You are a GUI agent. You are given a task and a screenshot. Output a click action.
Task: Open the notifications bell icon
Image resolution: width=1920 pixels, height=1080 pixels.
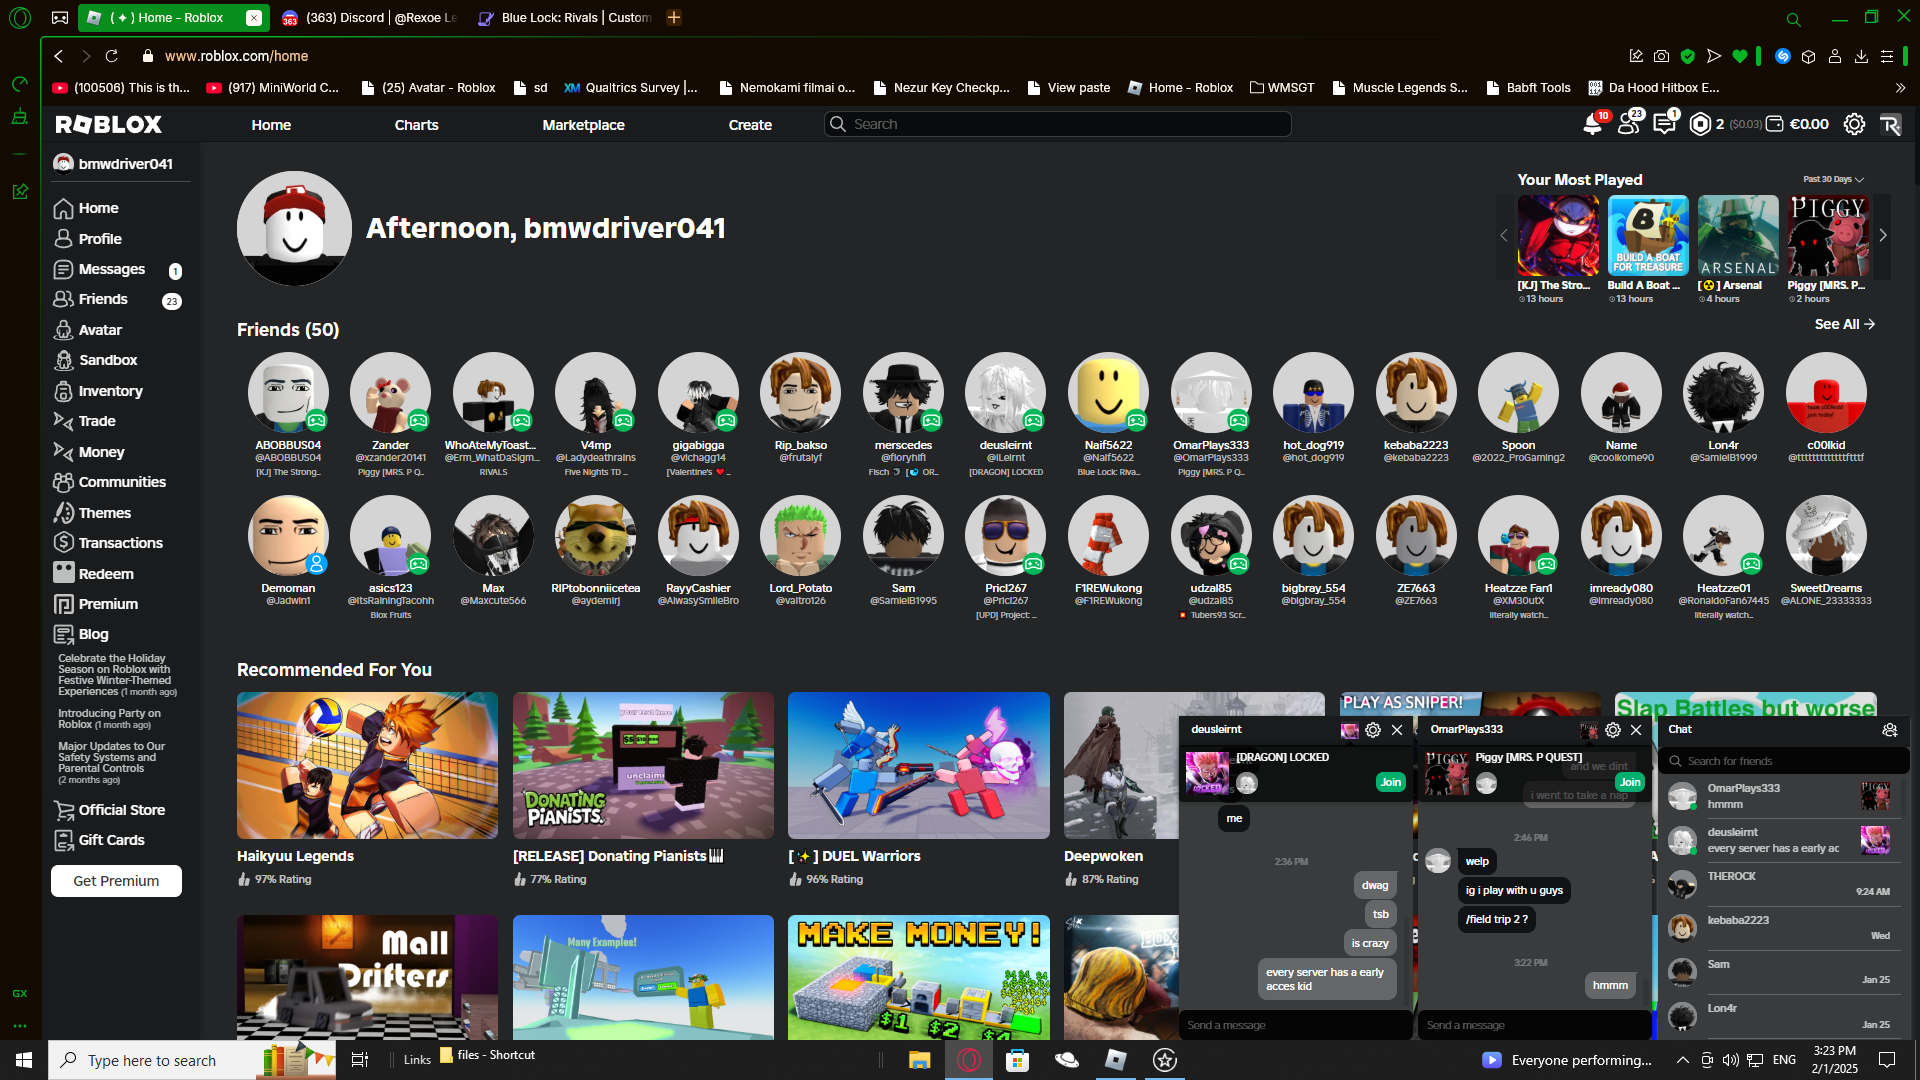click(1592, 124)
